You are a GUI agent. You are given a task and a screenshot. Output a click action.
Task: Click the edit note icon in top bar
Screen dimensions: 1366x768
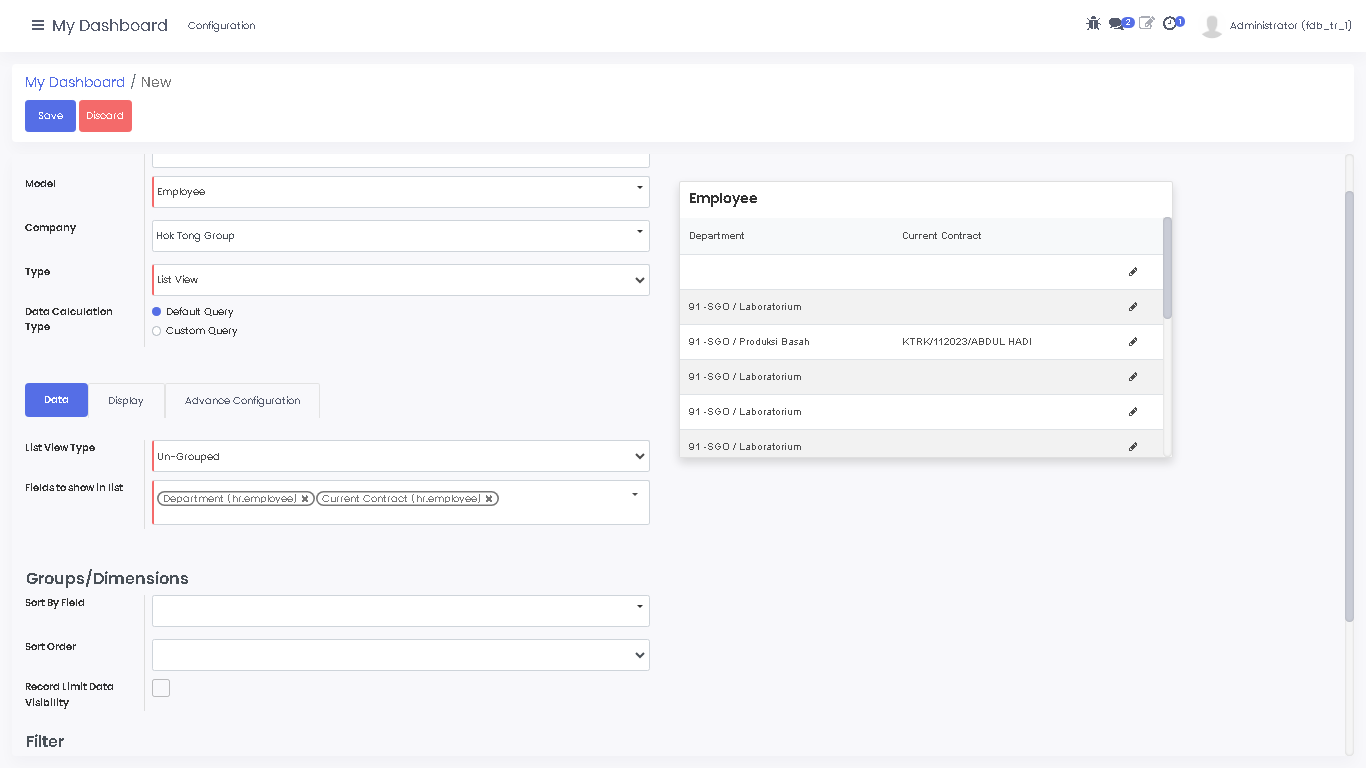[1146, 24]
